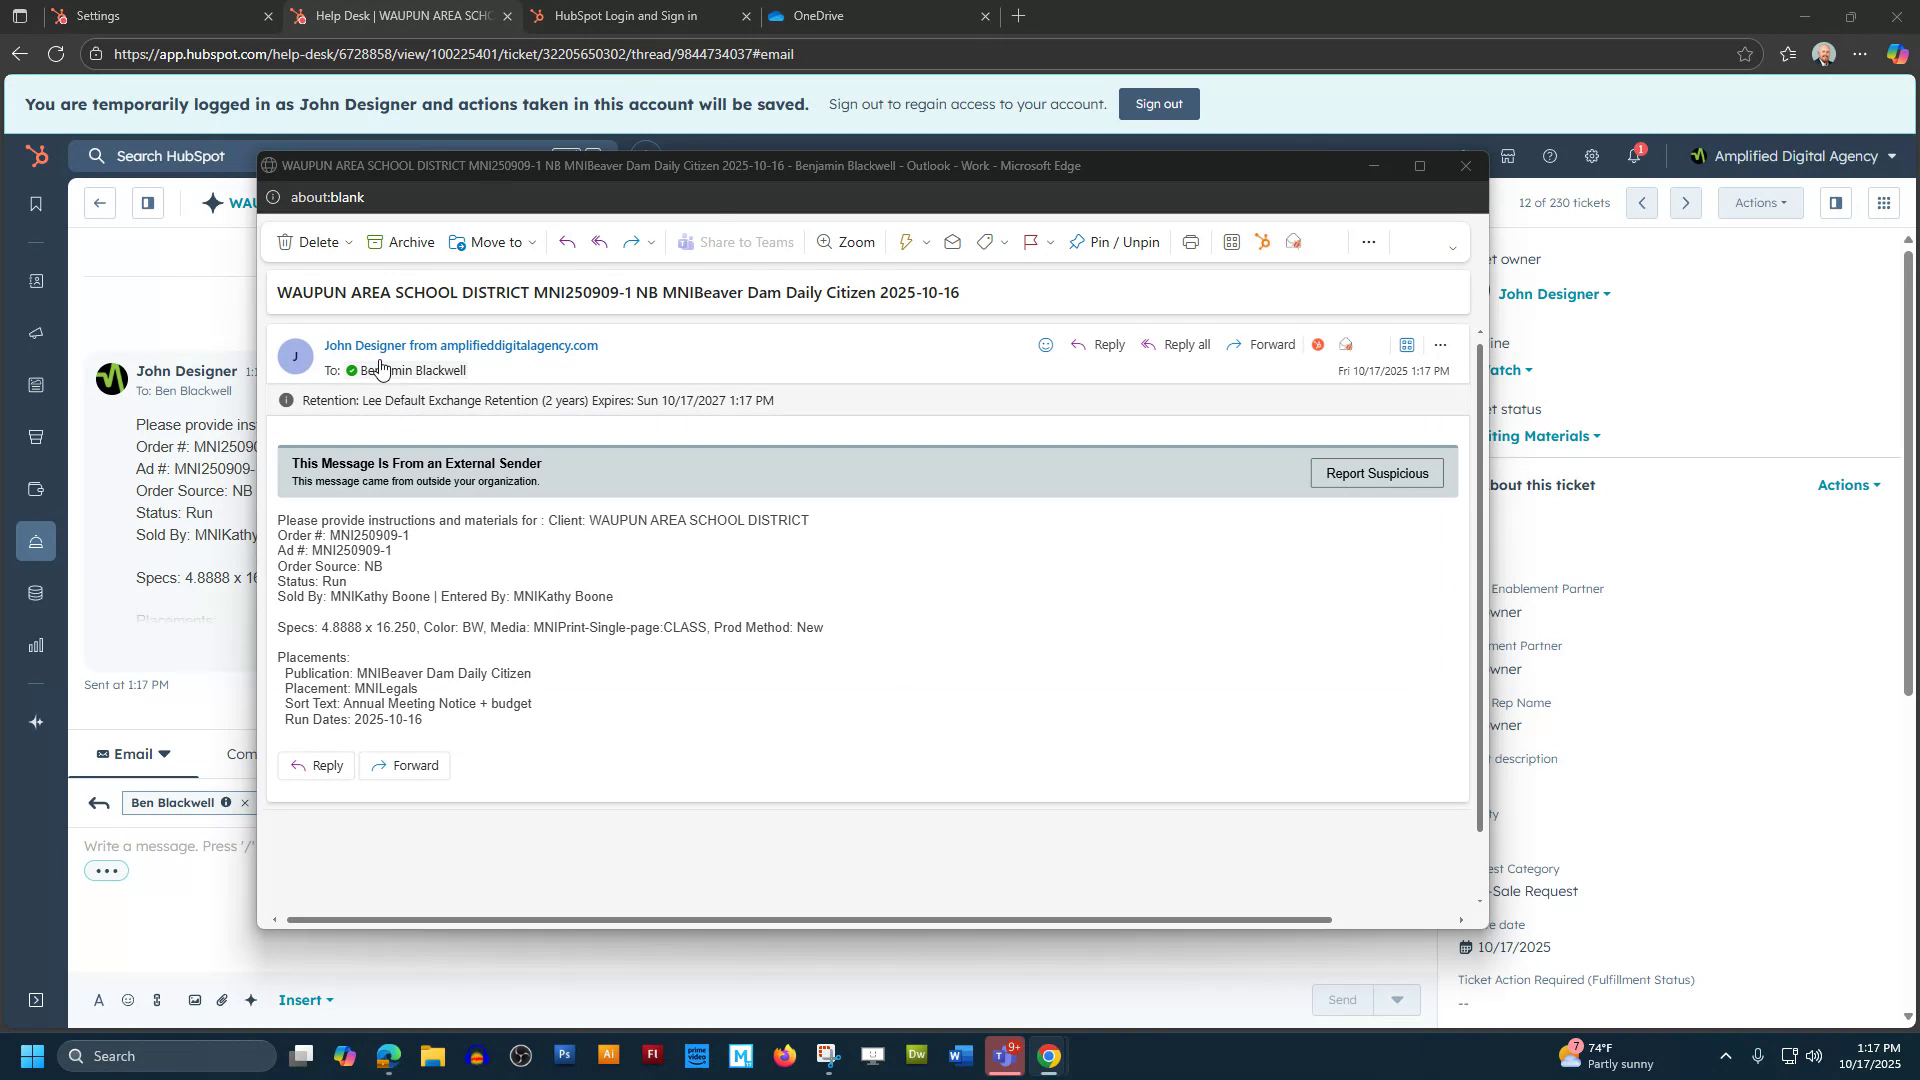Archive the email using the Archive toolbar icon
The width and height of the screenshot is (1920, 1080).
pos(400,242)
